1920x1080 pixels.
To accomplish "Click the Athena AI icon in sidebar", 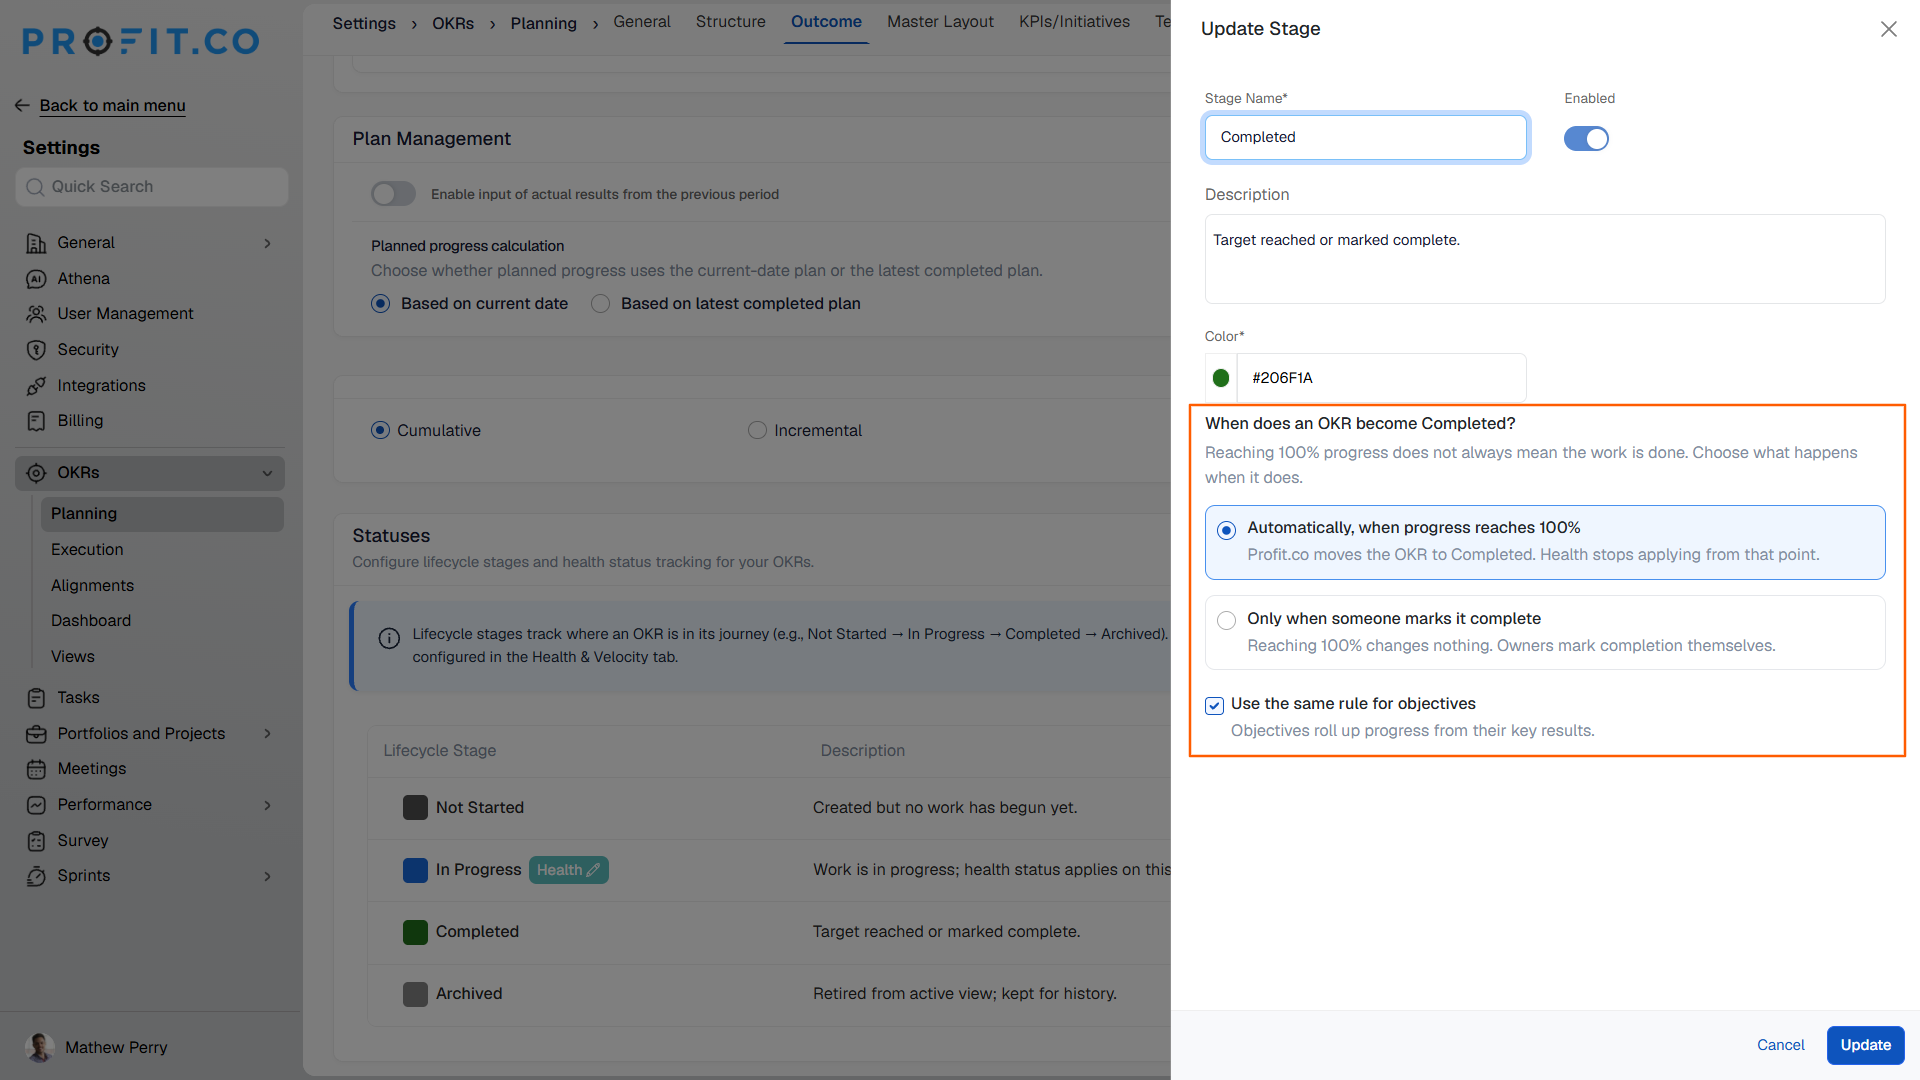I will tap(36, 279).
